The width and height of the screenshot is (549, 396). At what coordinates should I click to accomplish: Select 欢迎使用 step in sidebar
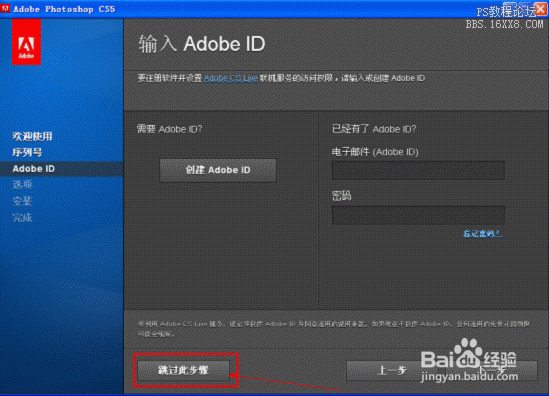point(32,136)
